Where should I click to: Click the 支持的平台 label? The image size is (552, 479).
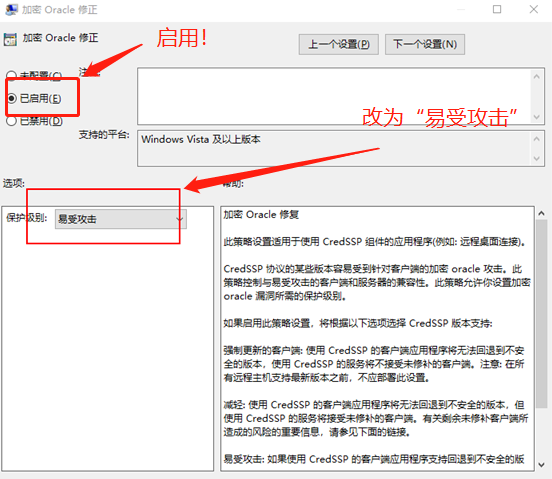tap(104, 134)
